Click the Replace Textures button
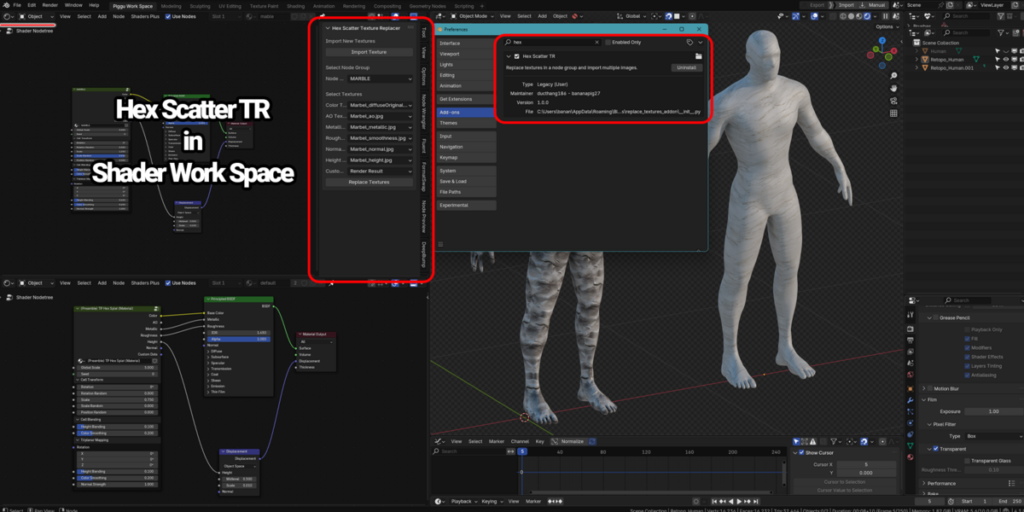Viewport: 1024px width, 512px height. [x=369, y=182]
